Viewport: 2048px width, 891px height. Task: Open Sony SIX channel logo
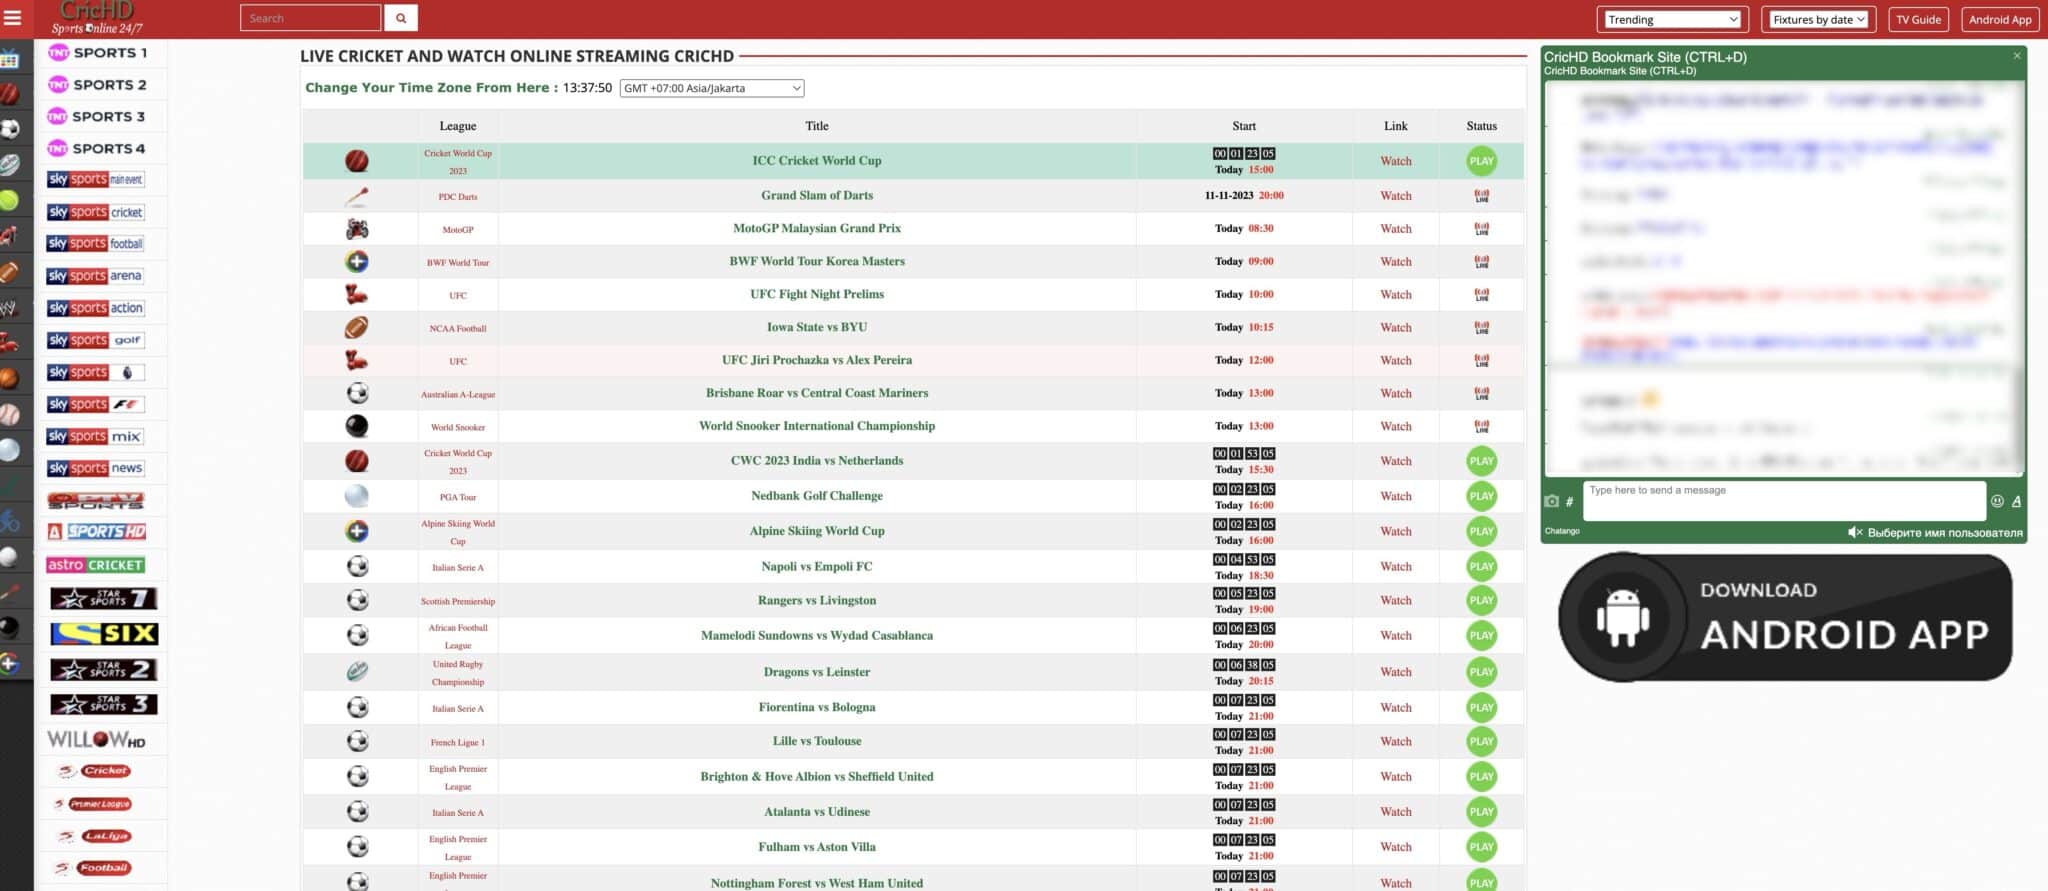coord(104,634)
